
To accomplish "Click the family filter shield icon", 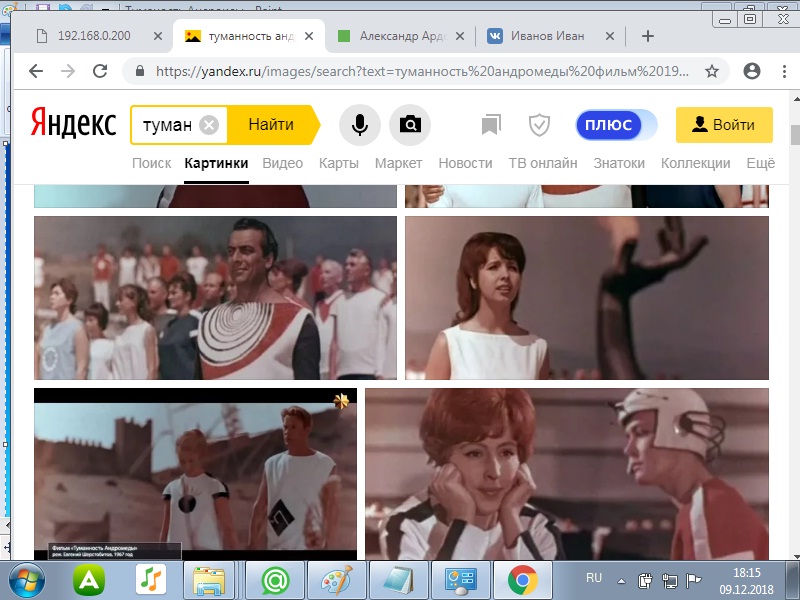I will [539, 124].
